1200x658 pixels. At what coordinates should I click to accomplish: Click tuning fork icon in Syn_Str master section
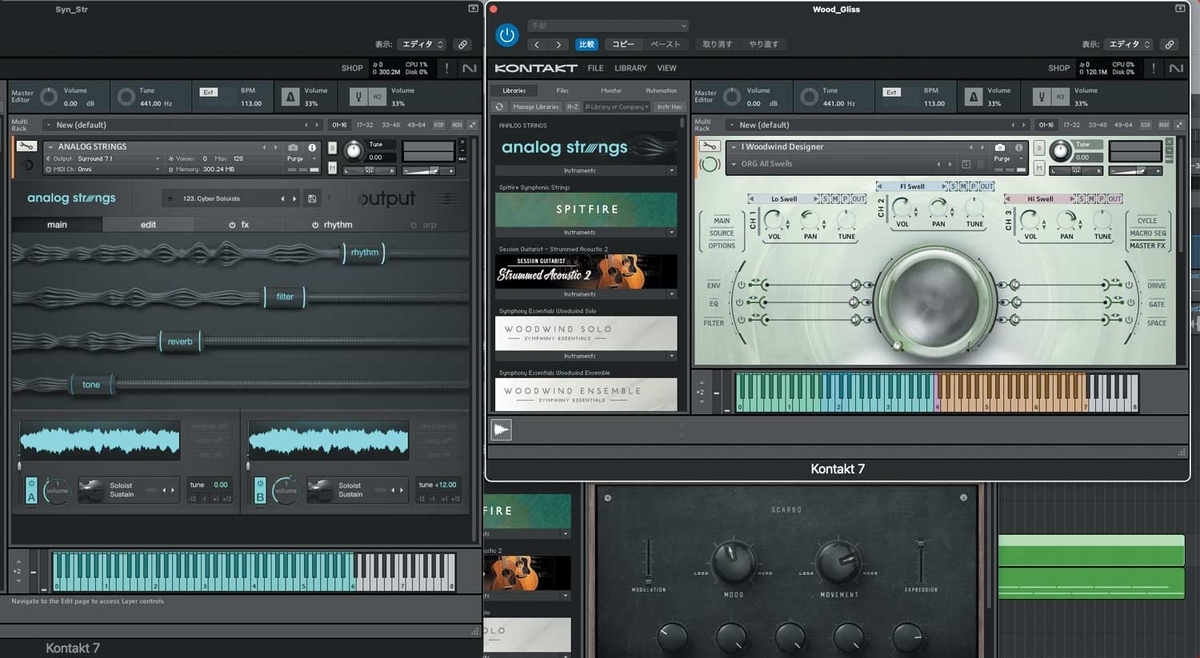coord(358,96)
